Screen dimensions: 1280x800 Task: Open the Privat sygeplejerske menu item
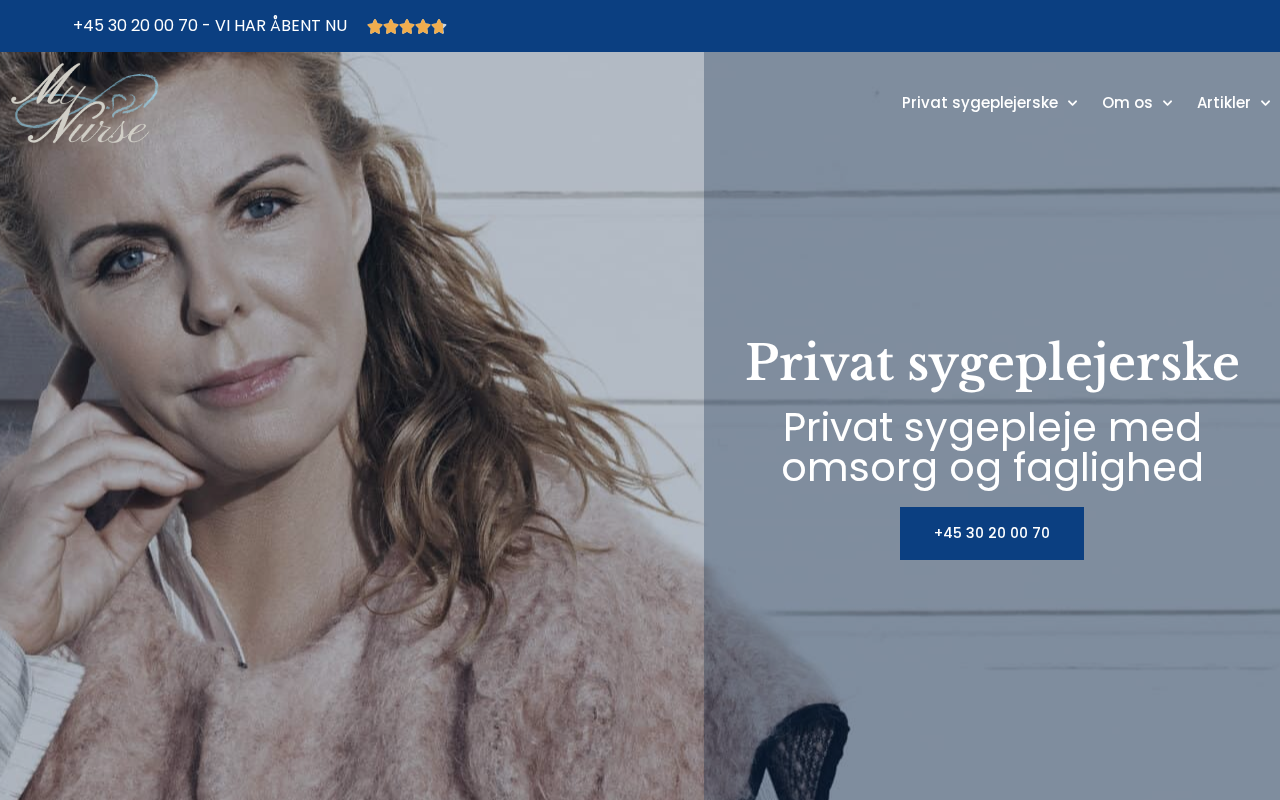[980, 103]
